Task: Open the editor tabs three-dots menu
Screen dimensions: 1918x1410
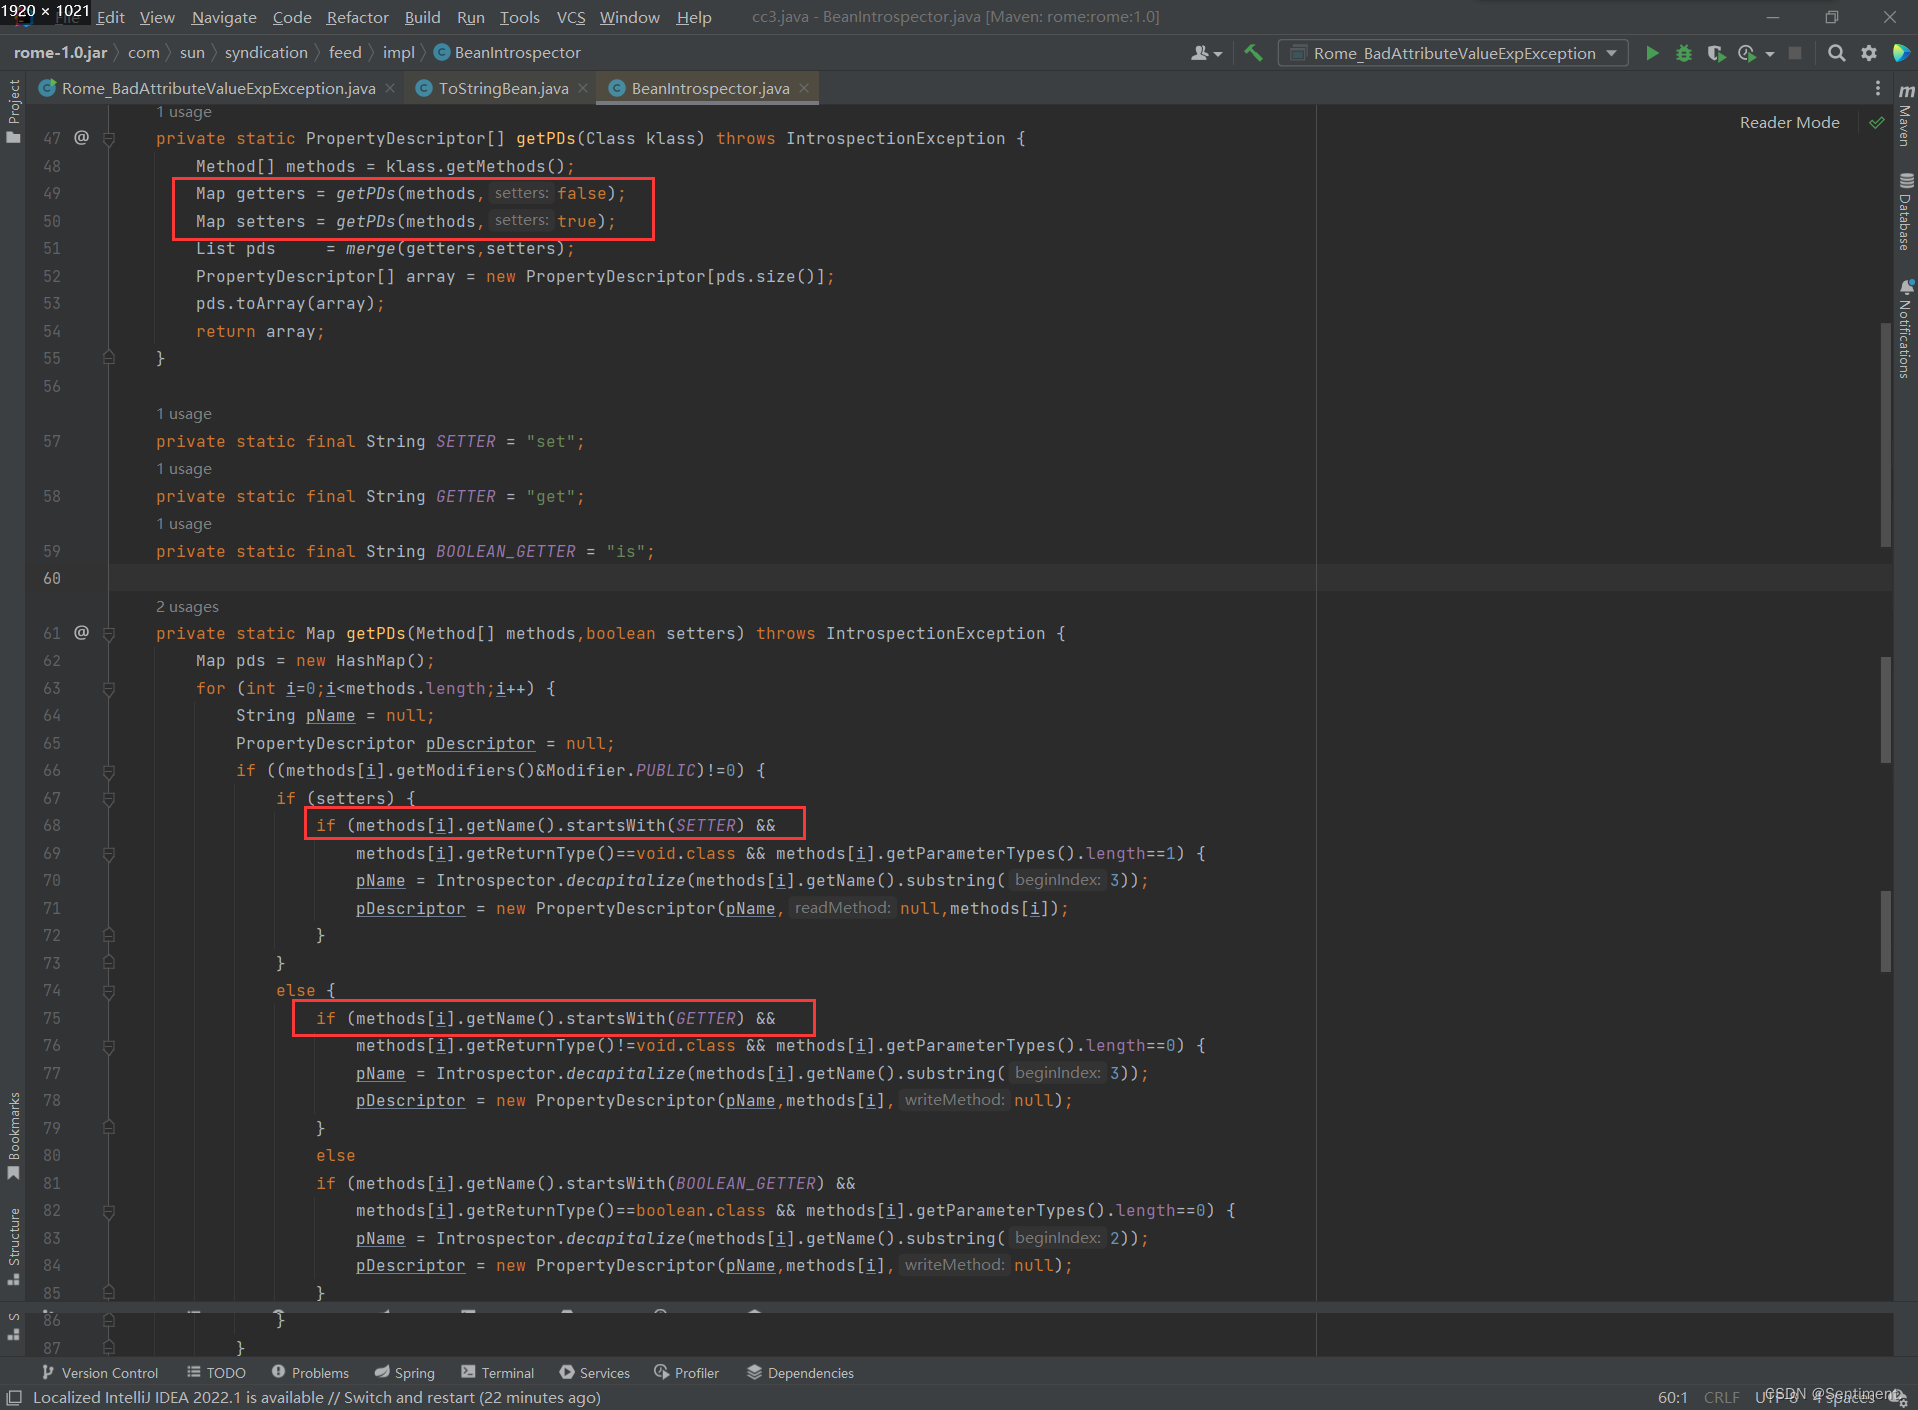Action: tap(1877, 88)
